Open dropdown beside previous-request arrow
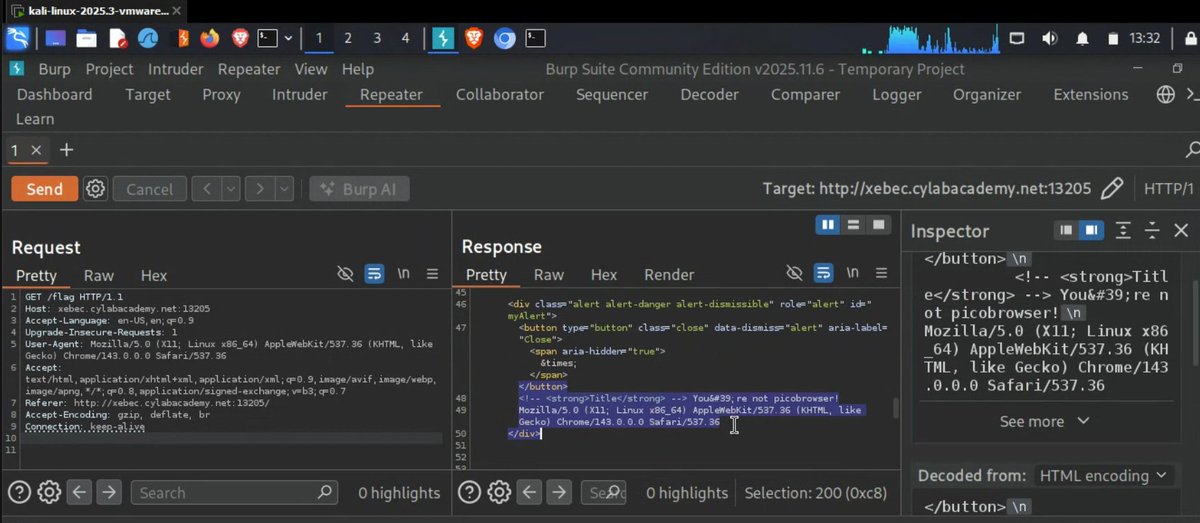Image resolution: width=1200 pixels, height=523 pixels. 231,189
